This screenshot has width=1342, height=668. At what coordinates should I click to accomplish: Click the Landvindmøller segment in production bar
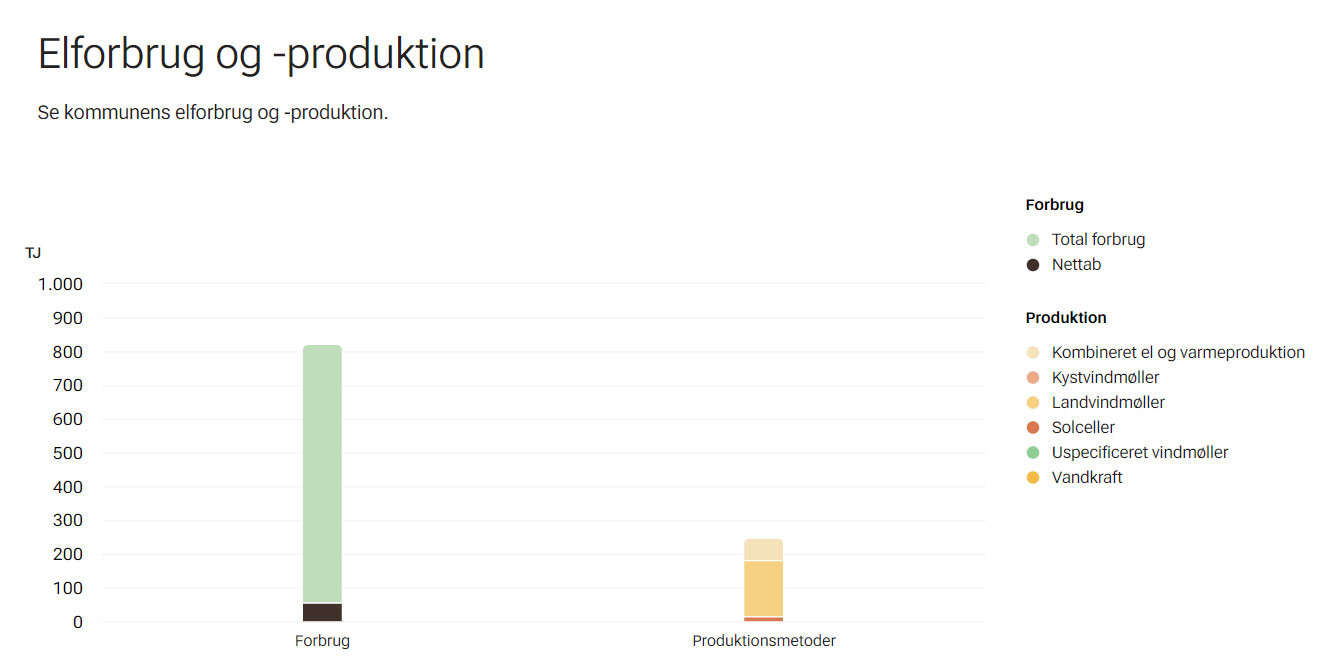[763, 588]
